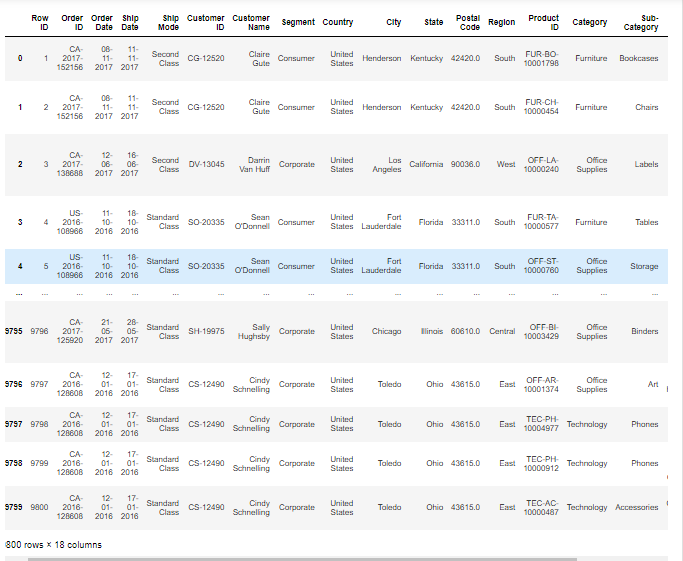Click the 'Order ID' column header
This screenshot has height=561, width=683.
(72, 23)
